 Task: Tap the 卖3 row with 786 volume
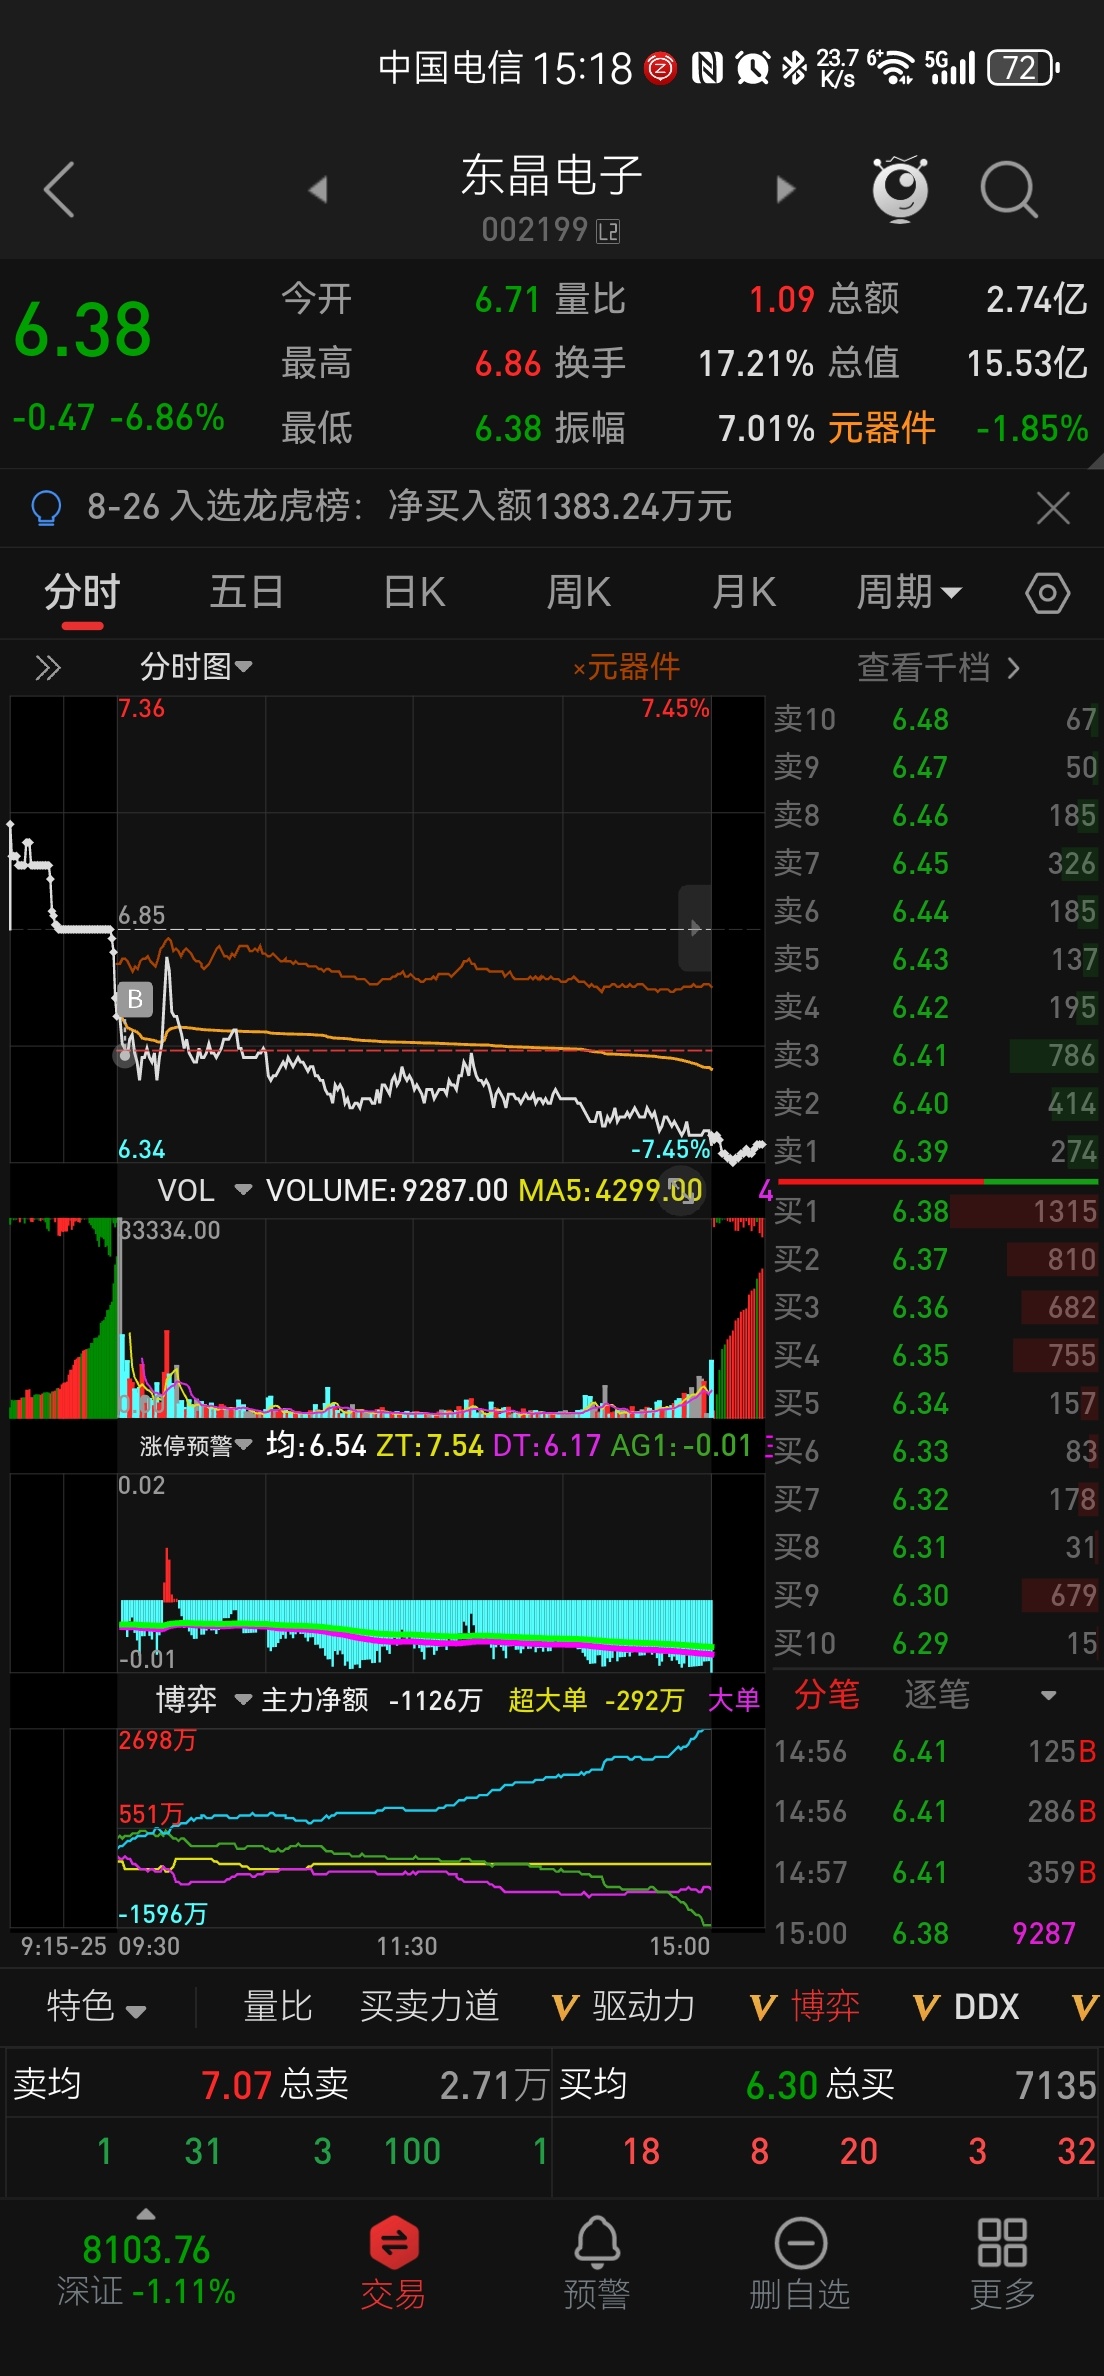click(935, 1056)
